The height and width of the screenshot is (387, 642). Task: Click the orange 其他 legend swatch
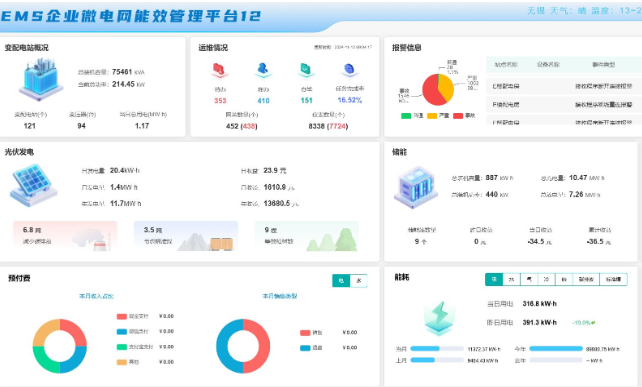coord(122,362)
